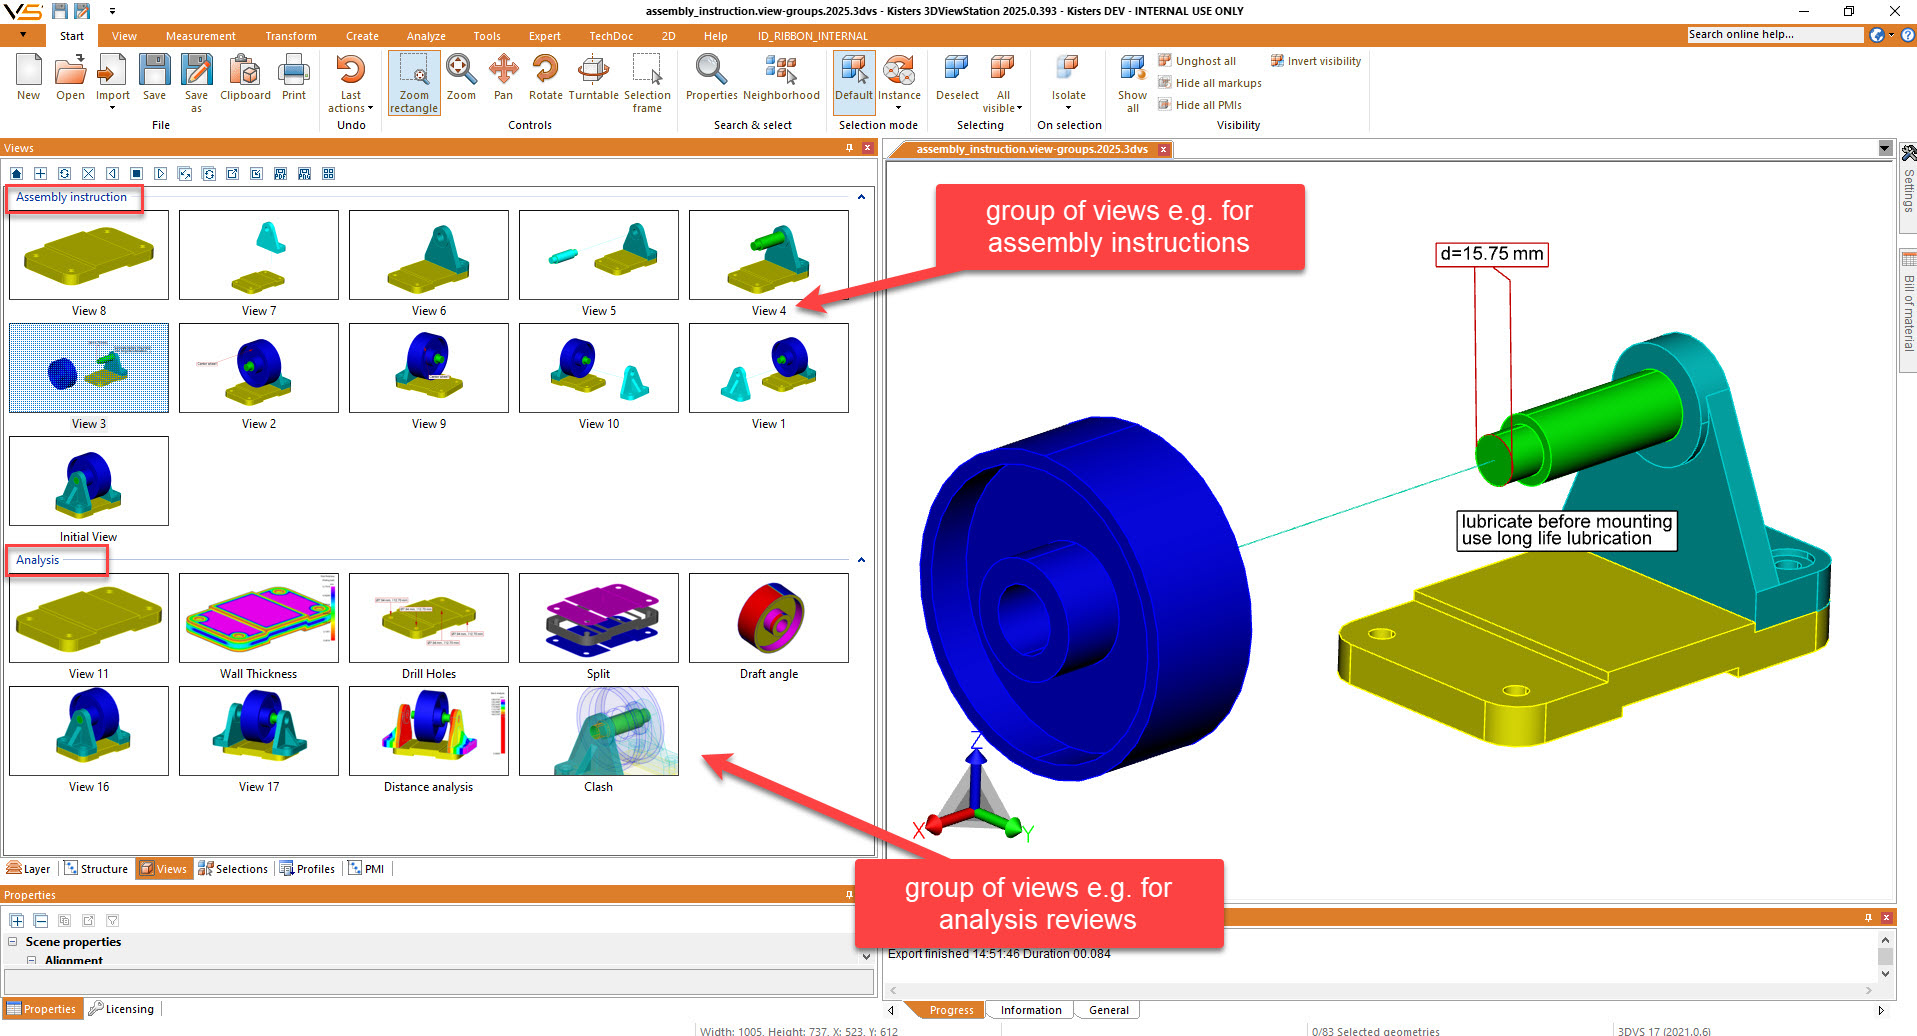
Task: Activate the Turntable control
Action: 593,77
